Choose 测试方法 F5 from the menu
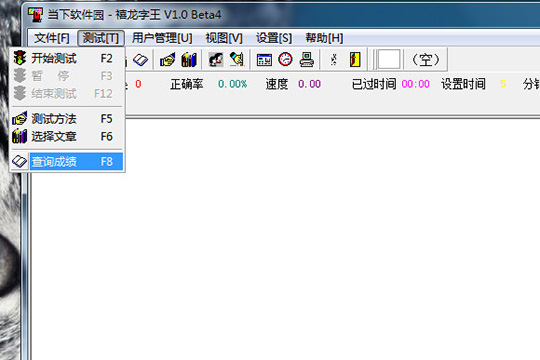This screenshot has width=540, height=360. coord(67,119)
